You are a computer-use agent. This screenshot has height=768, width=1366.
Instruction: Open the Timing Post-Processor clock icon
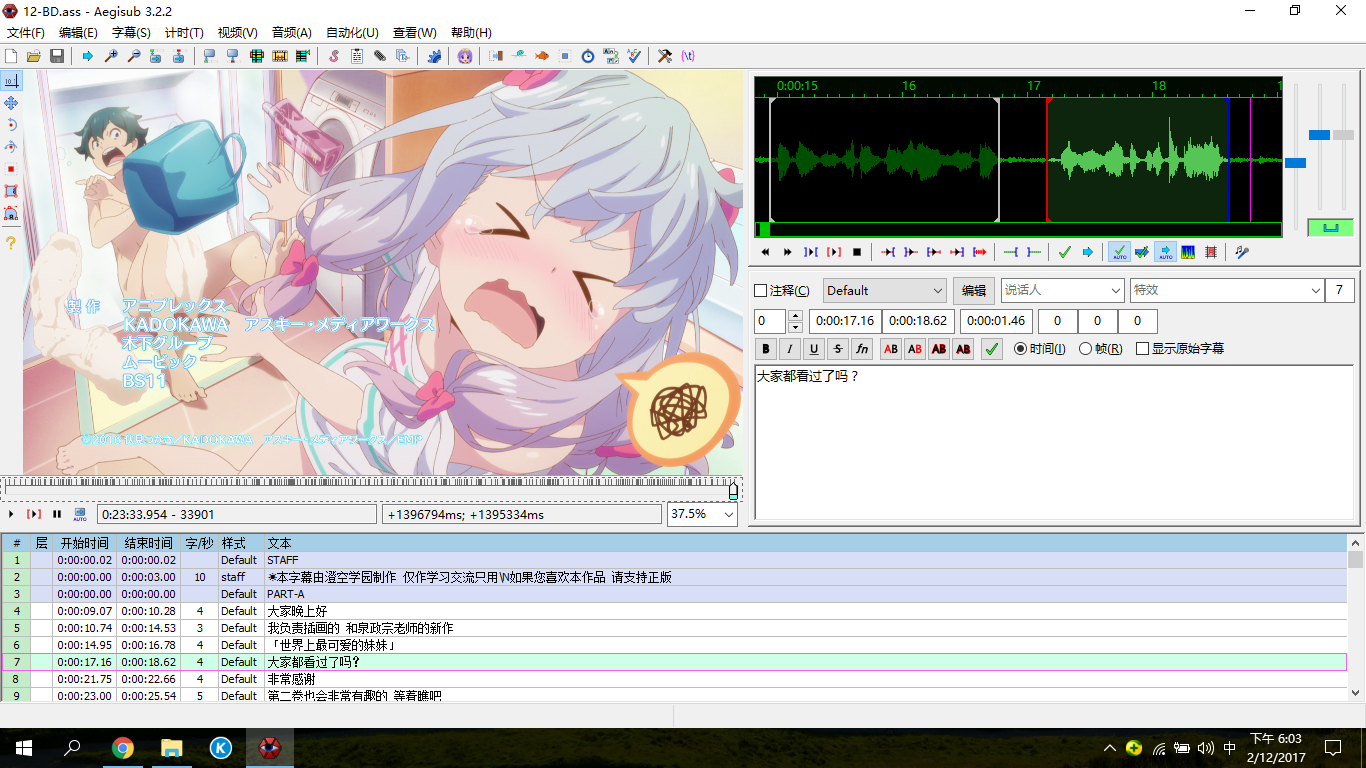(x=588, y=56)
